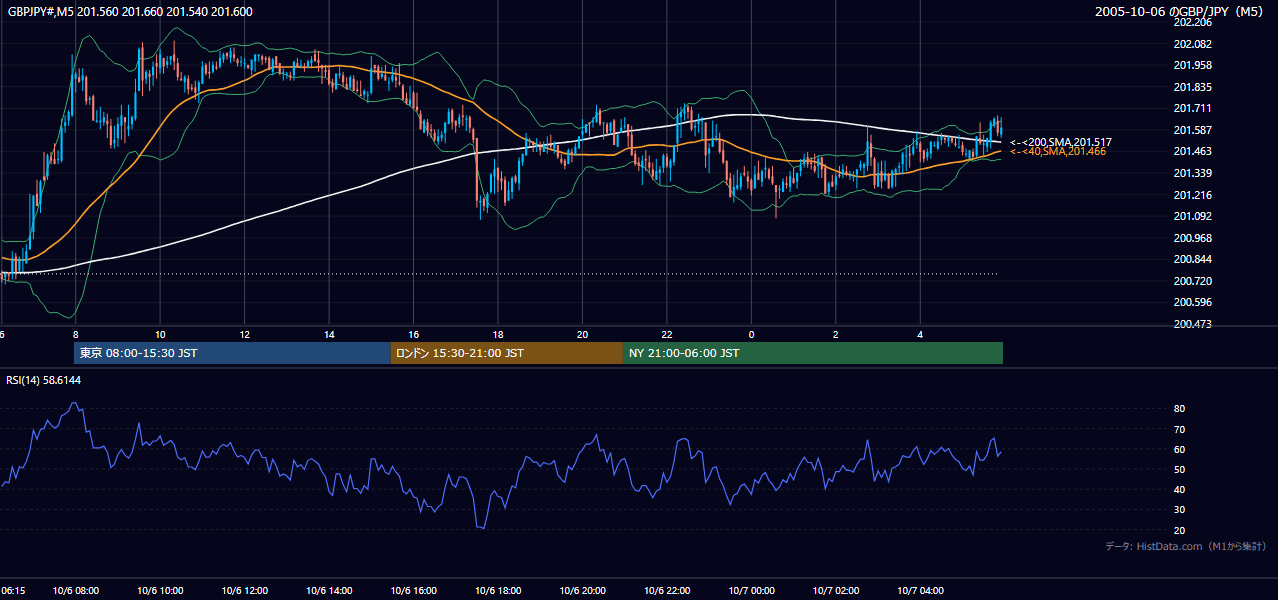Click price axis label 202.082
Screen dimensions: 1278x600
coord(1192,44)
